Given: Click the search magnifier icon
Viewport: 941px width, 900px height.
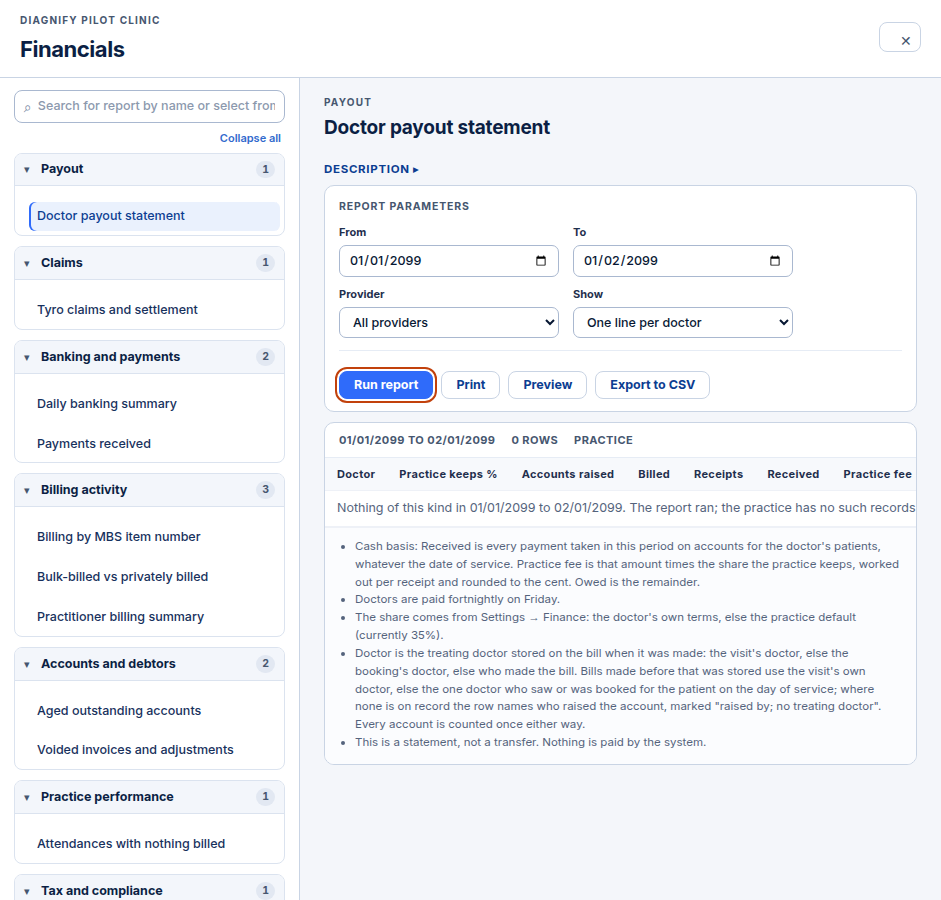Looking at the screenshot, I should (27, 107).
